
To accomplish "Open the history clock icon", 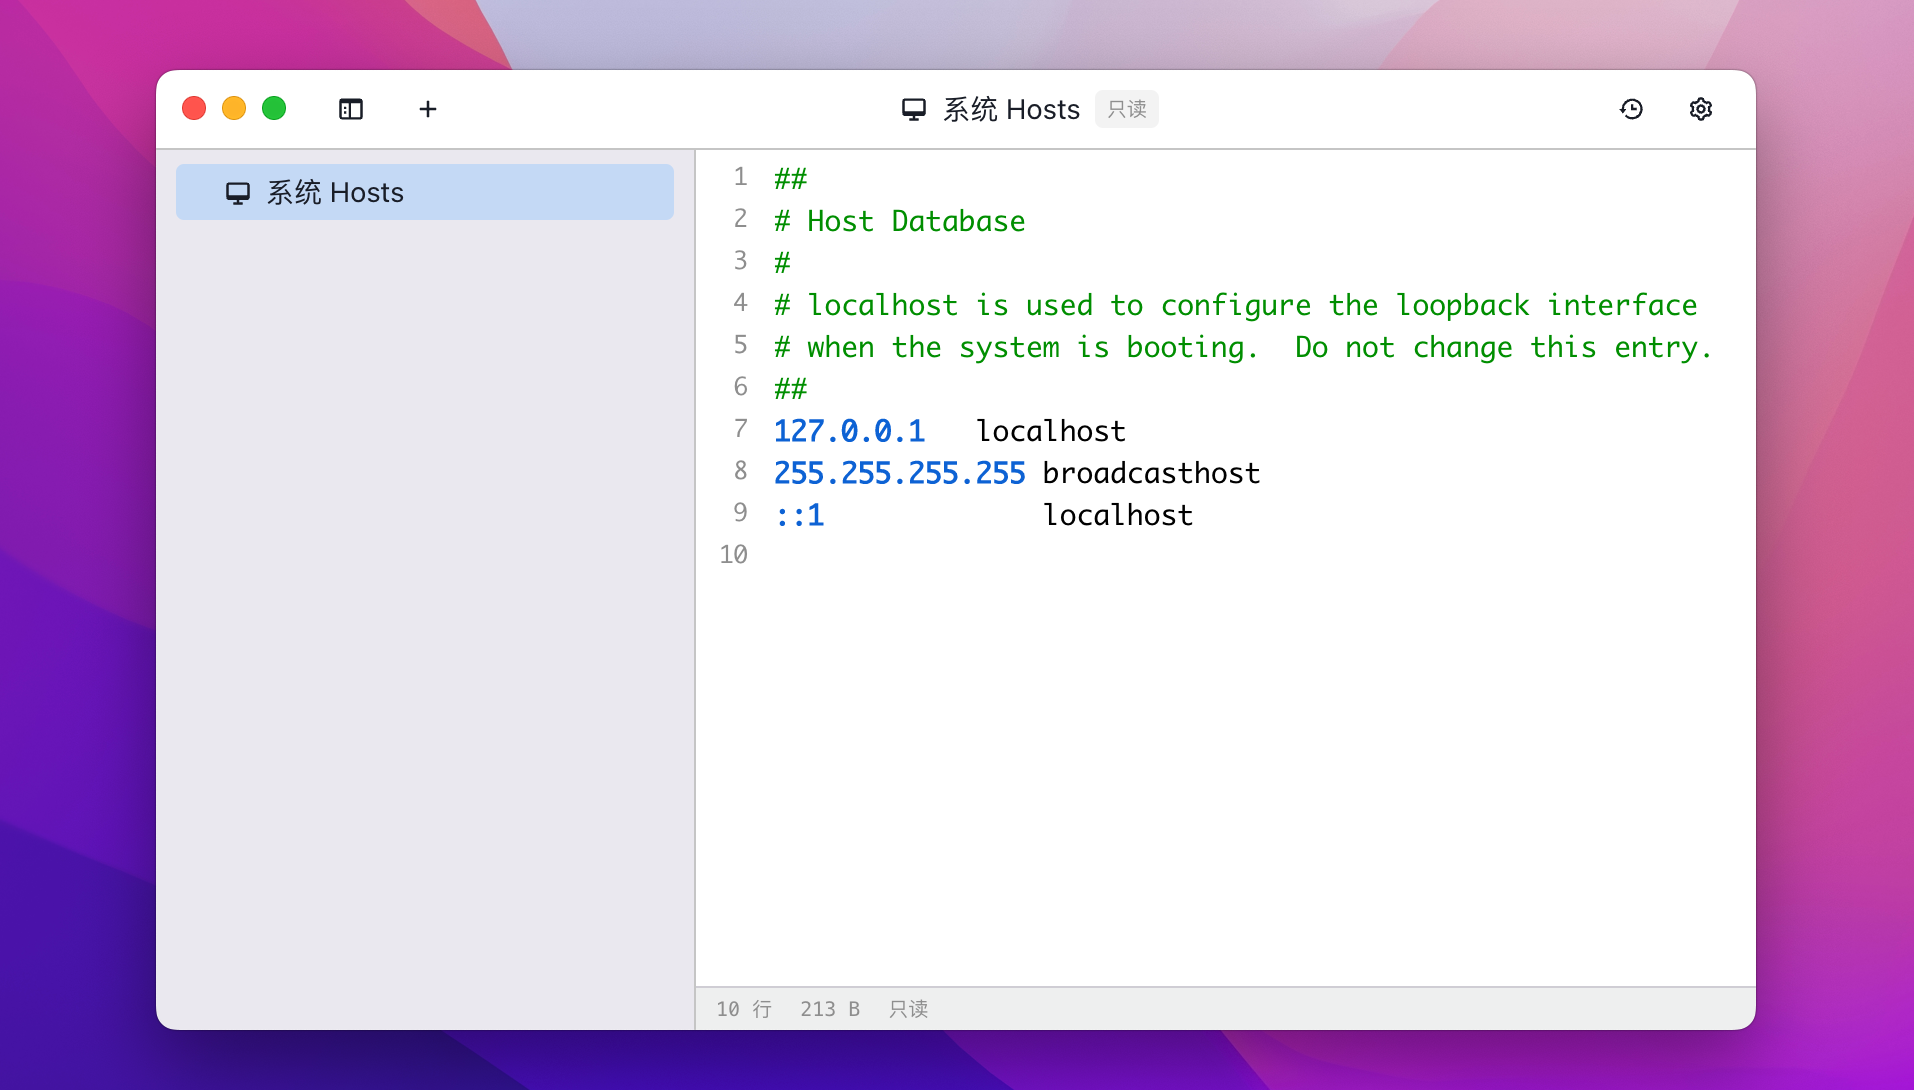I will tap(1631, 109).
